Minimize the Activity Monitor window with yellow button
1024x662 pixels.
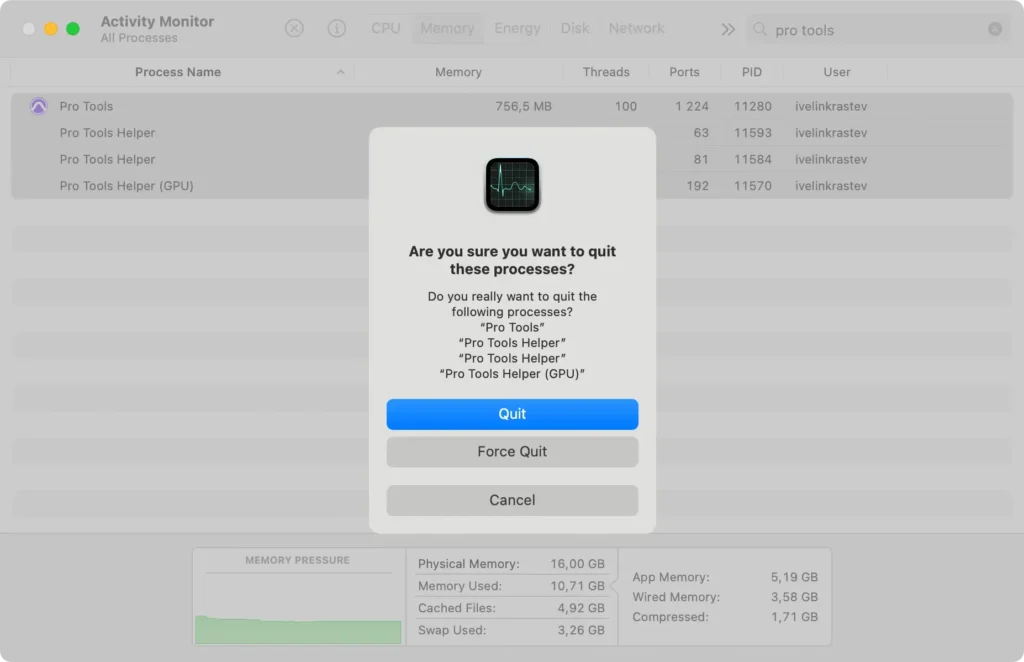coord(51,29)
